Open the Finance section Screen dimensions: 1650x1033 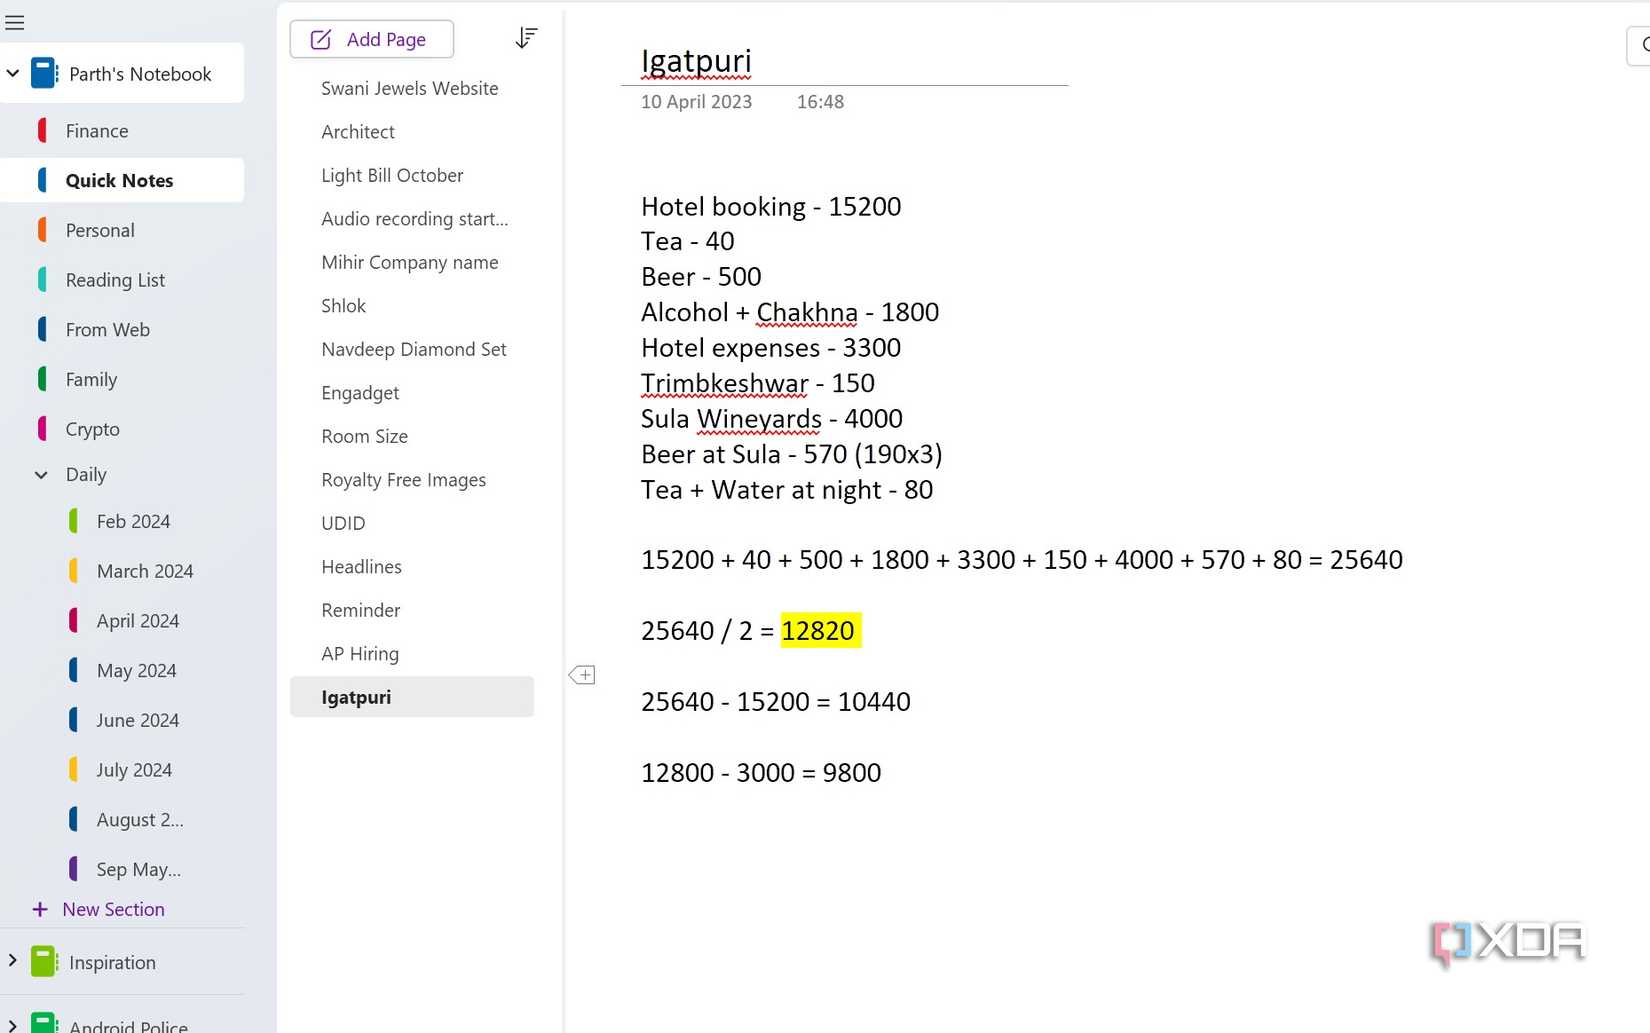tap(96, 130)
